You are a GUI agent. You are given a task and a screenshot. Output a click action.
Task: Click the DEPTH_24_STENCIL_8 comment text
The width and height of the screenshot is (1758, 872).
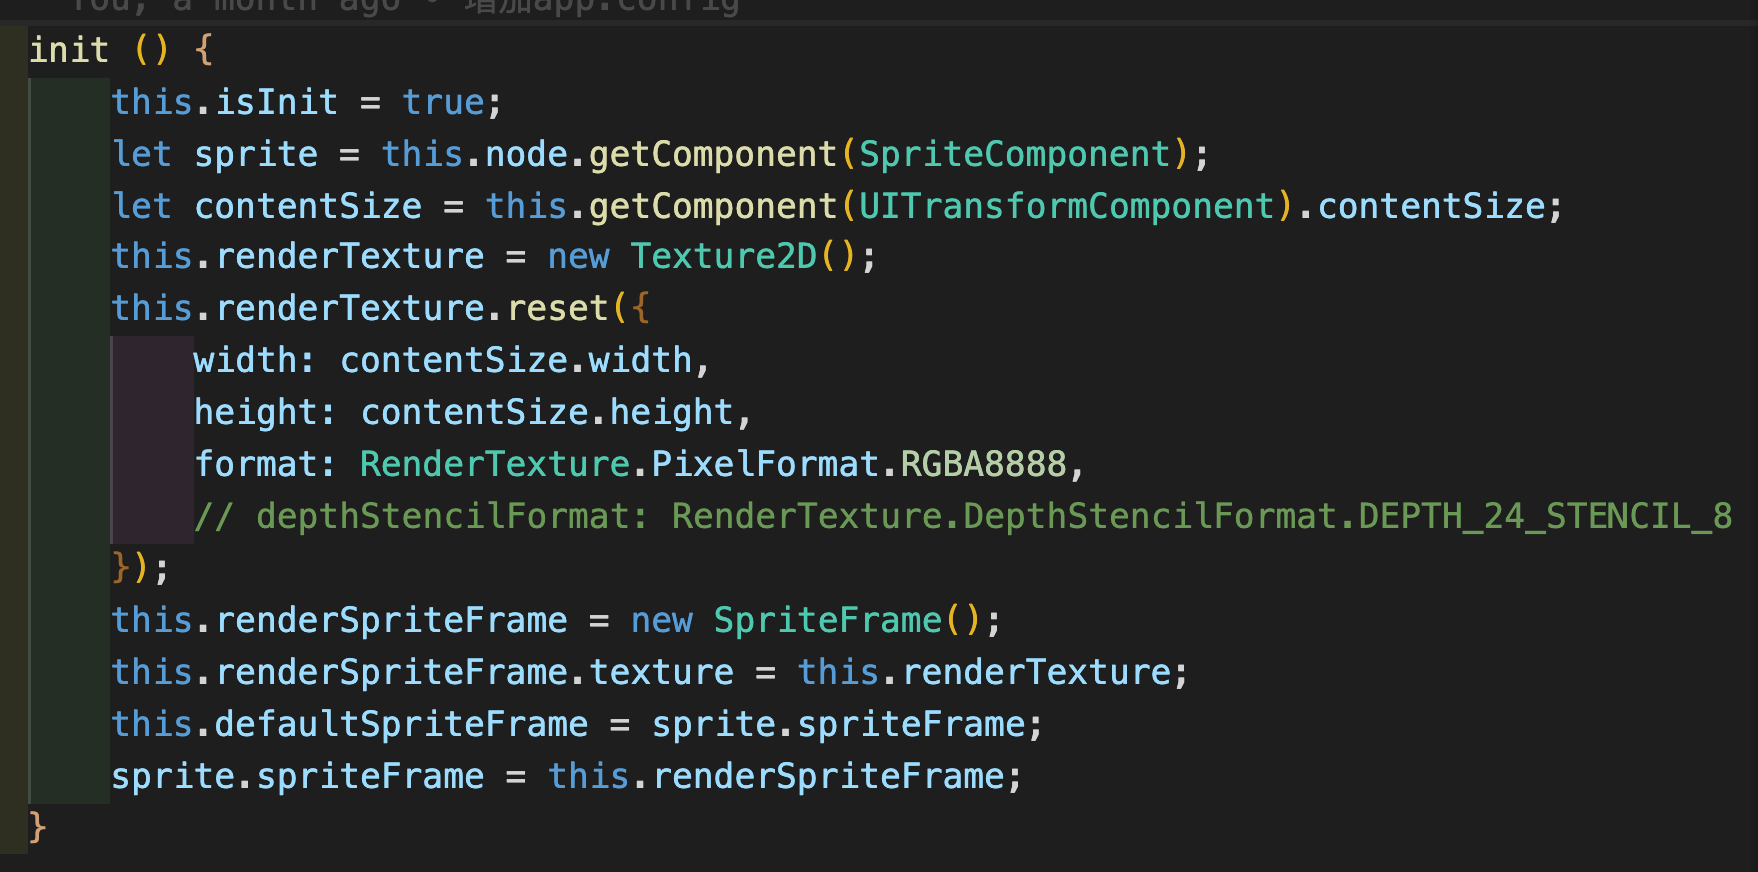pyautogui.click(x=1544, y=516)
